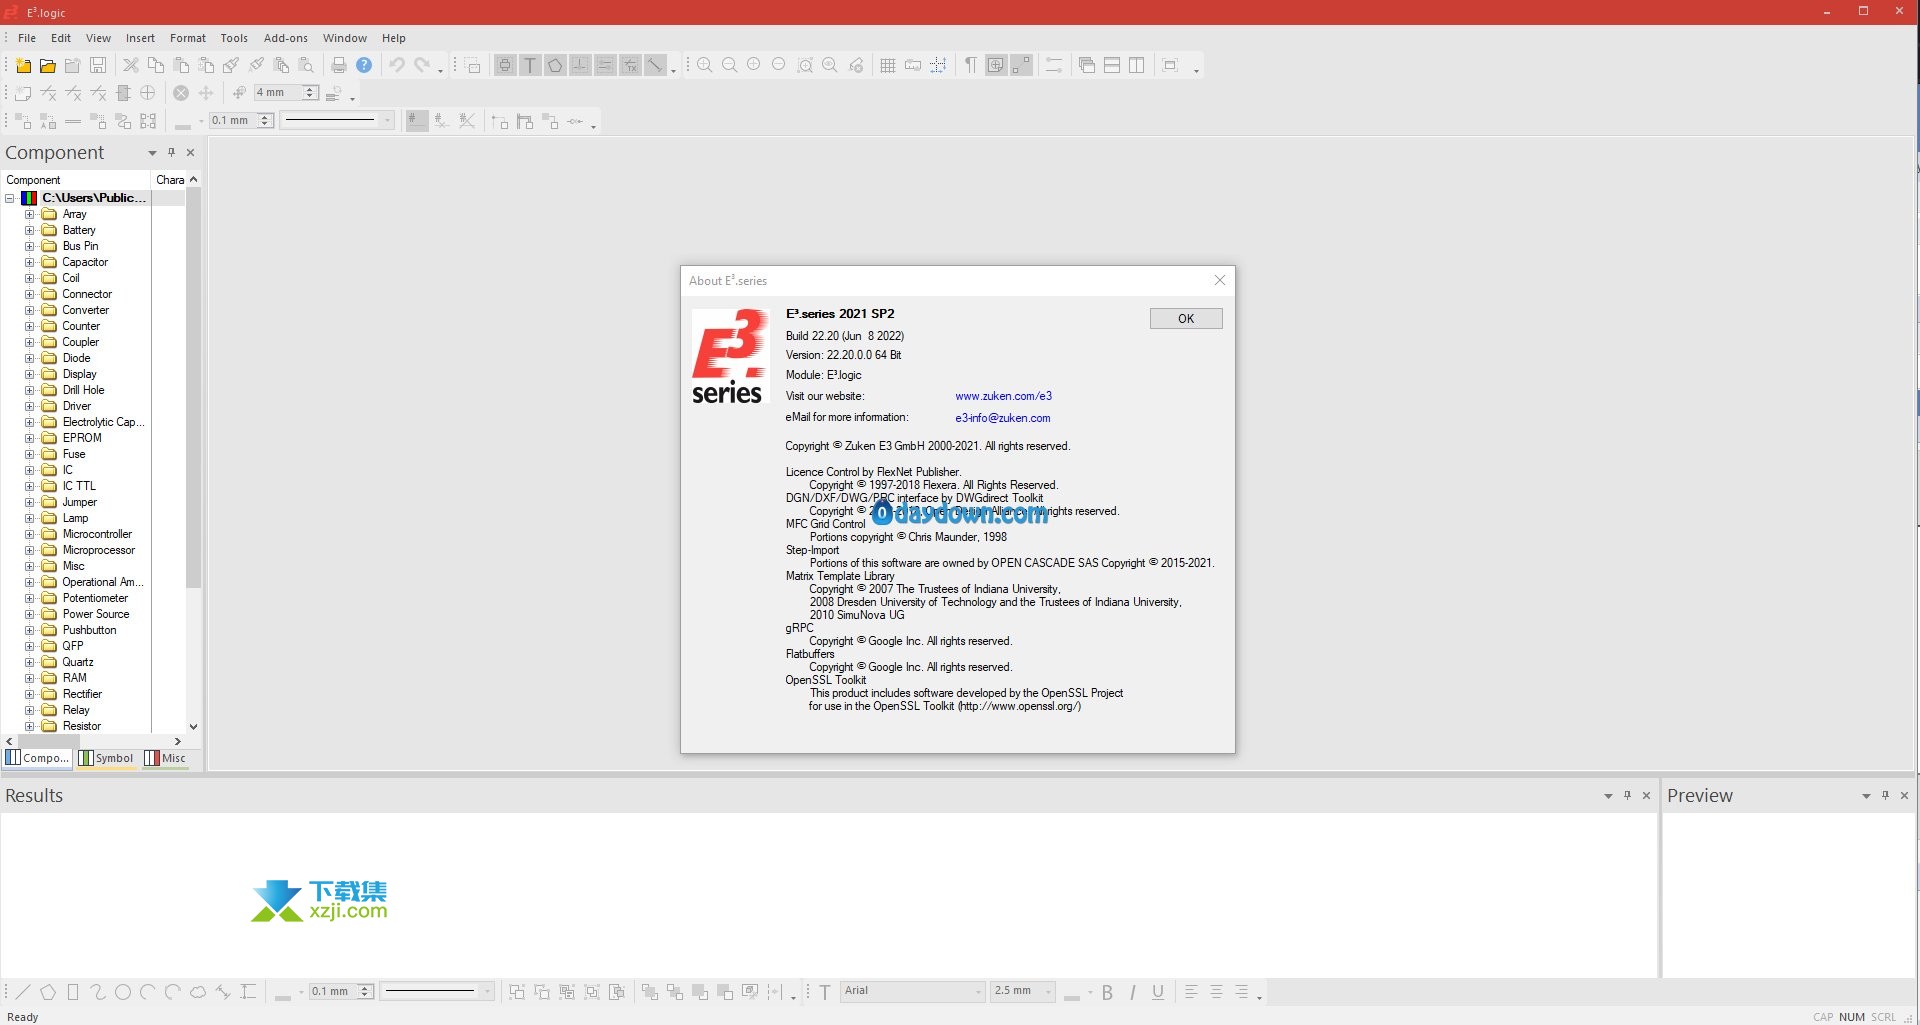Open the File menu
The width and height of the screenshot is (1920, 1025).
click(27, 38)
